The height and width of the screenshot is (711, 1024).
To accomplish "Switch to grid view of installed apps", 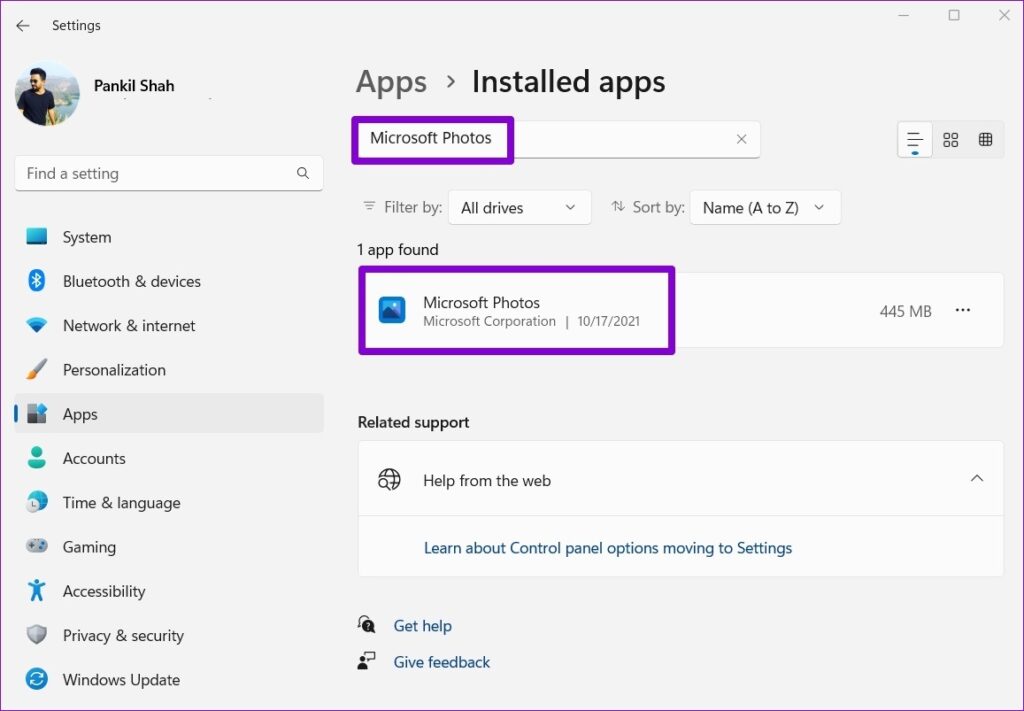I will [x=986, y=139].
